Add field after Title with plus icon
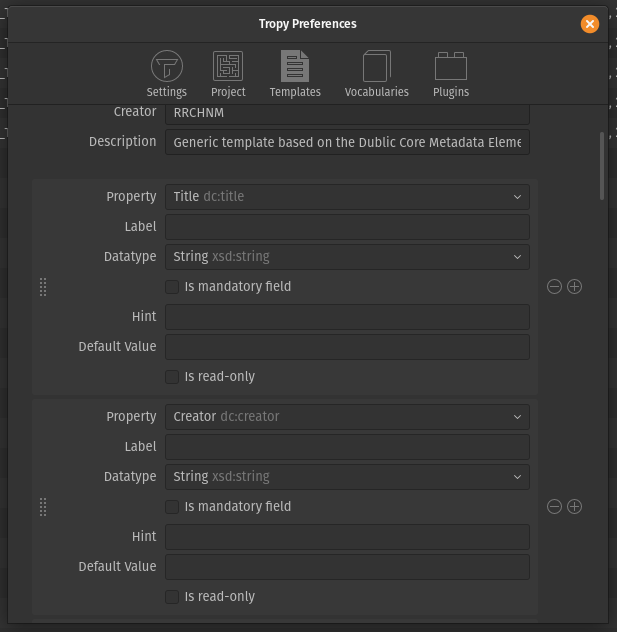This screenshot has width=617, height=632. (x=574, y=287)
